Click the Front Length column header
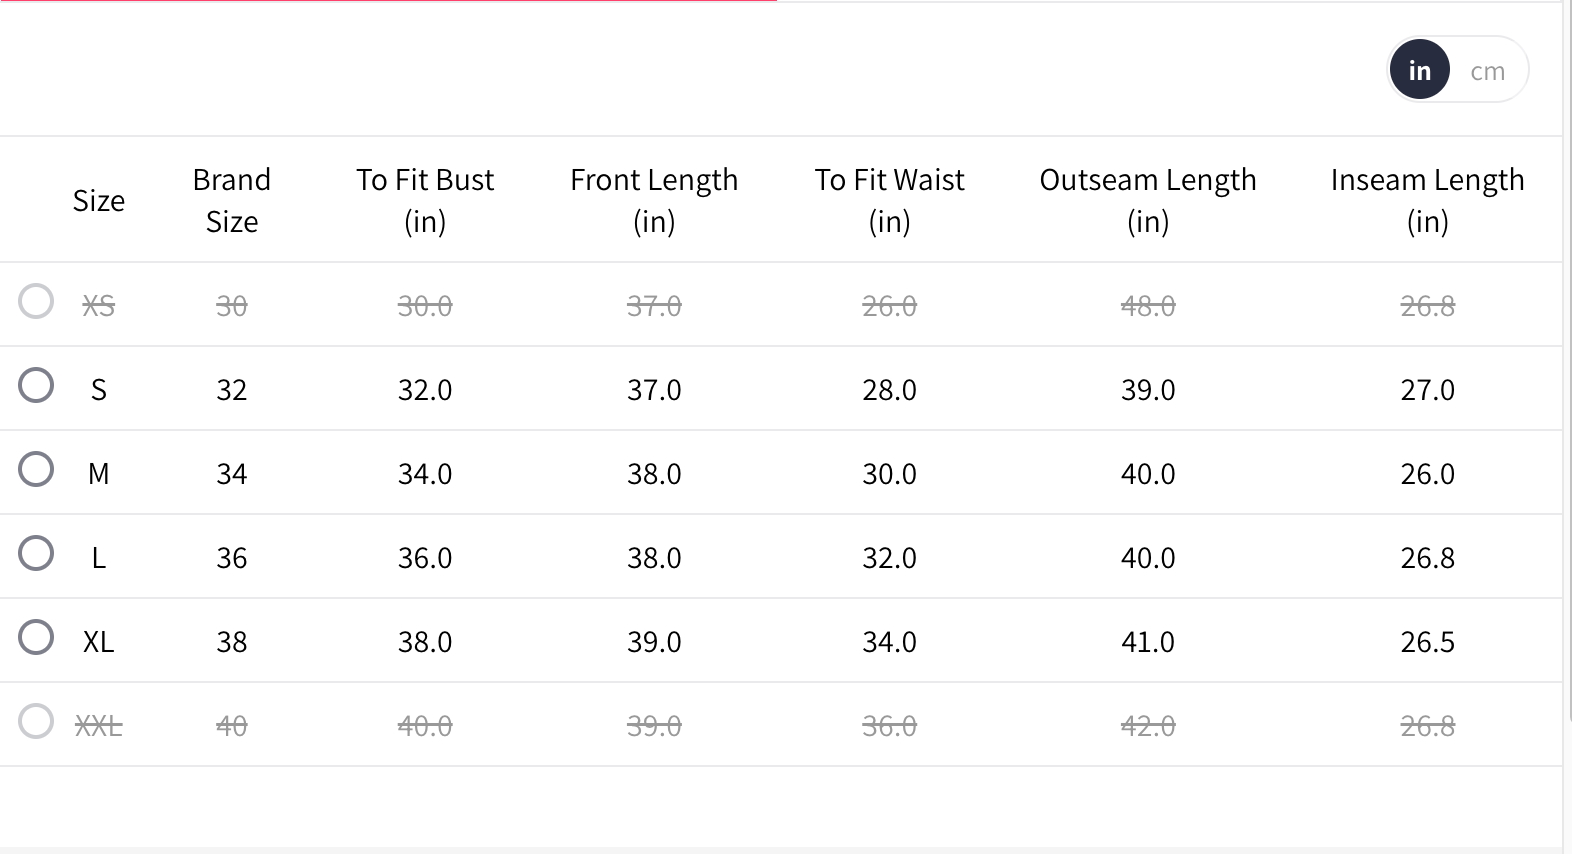The height and width of the screenshot is (854, 1572). (654, 200)
